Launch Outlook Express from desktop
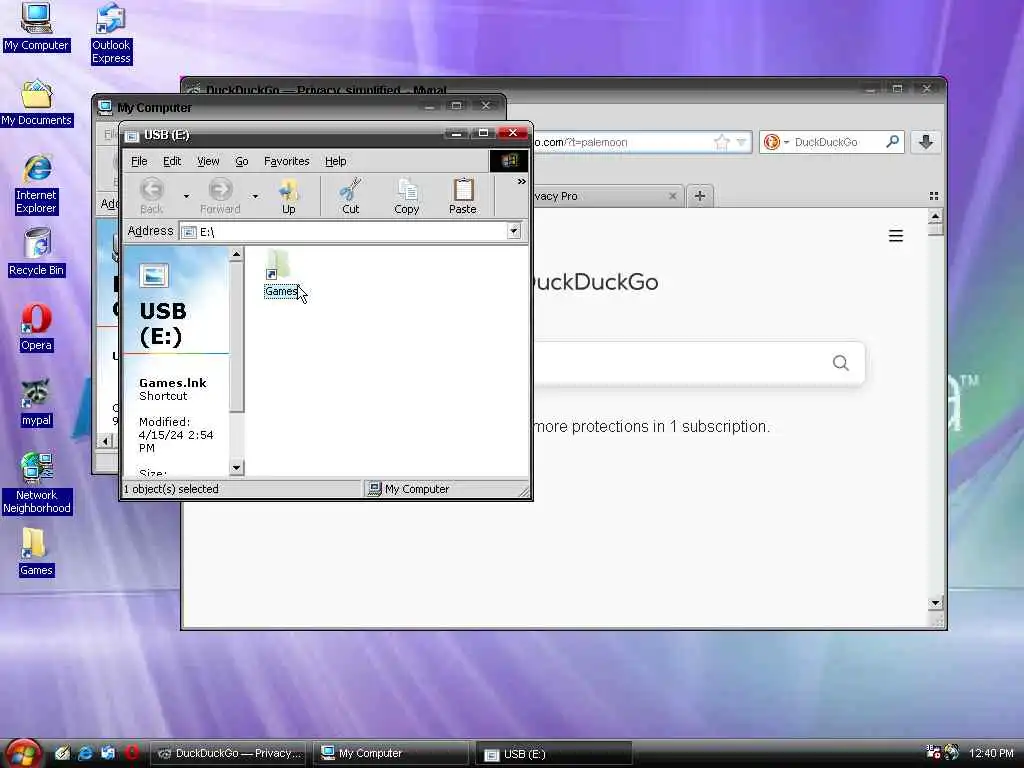The height and width of the screenshot is (768, 1024). 111,33
